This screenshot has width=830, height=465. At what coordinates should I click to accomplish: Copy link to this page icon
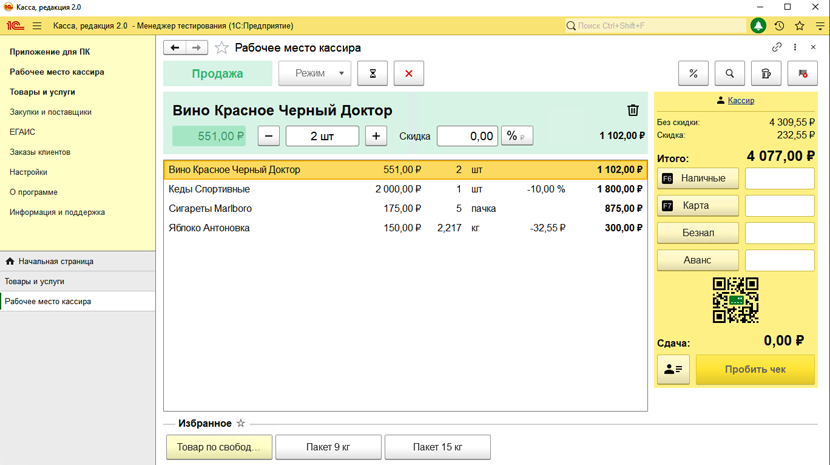(777, 47)
